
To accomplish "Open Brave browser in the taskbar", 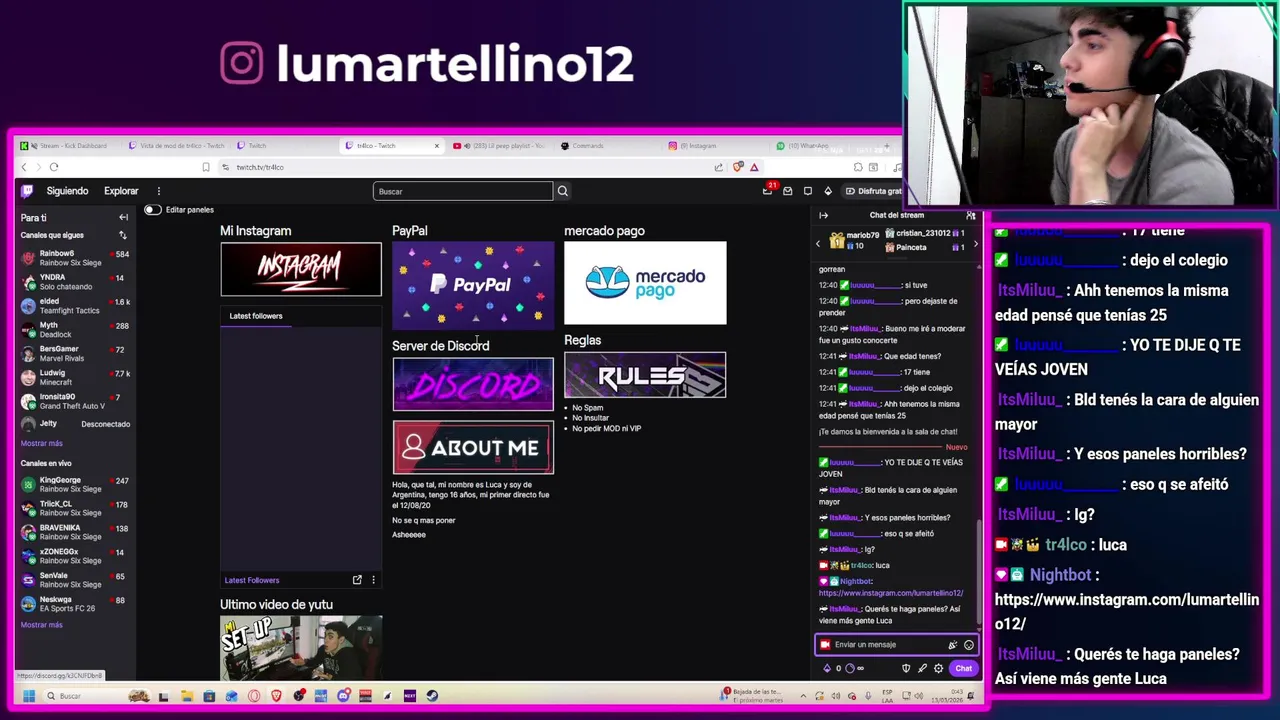I will point(277,696).
